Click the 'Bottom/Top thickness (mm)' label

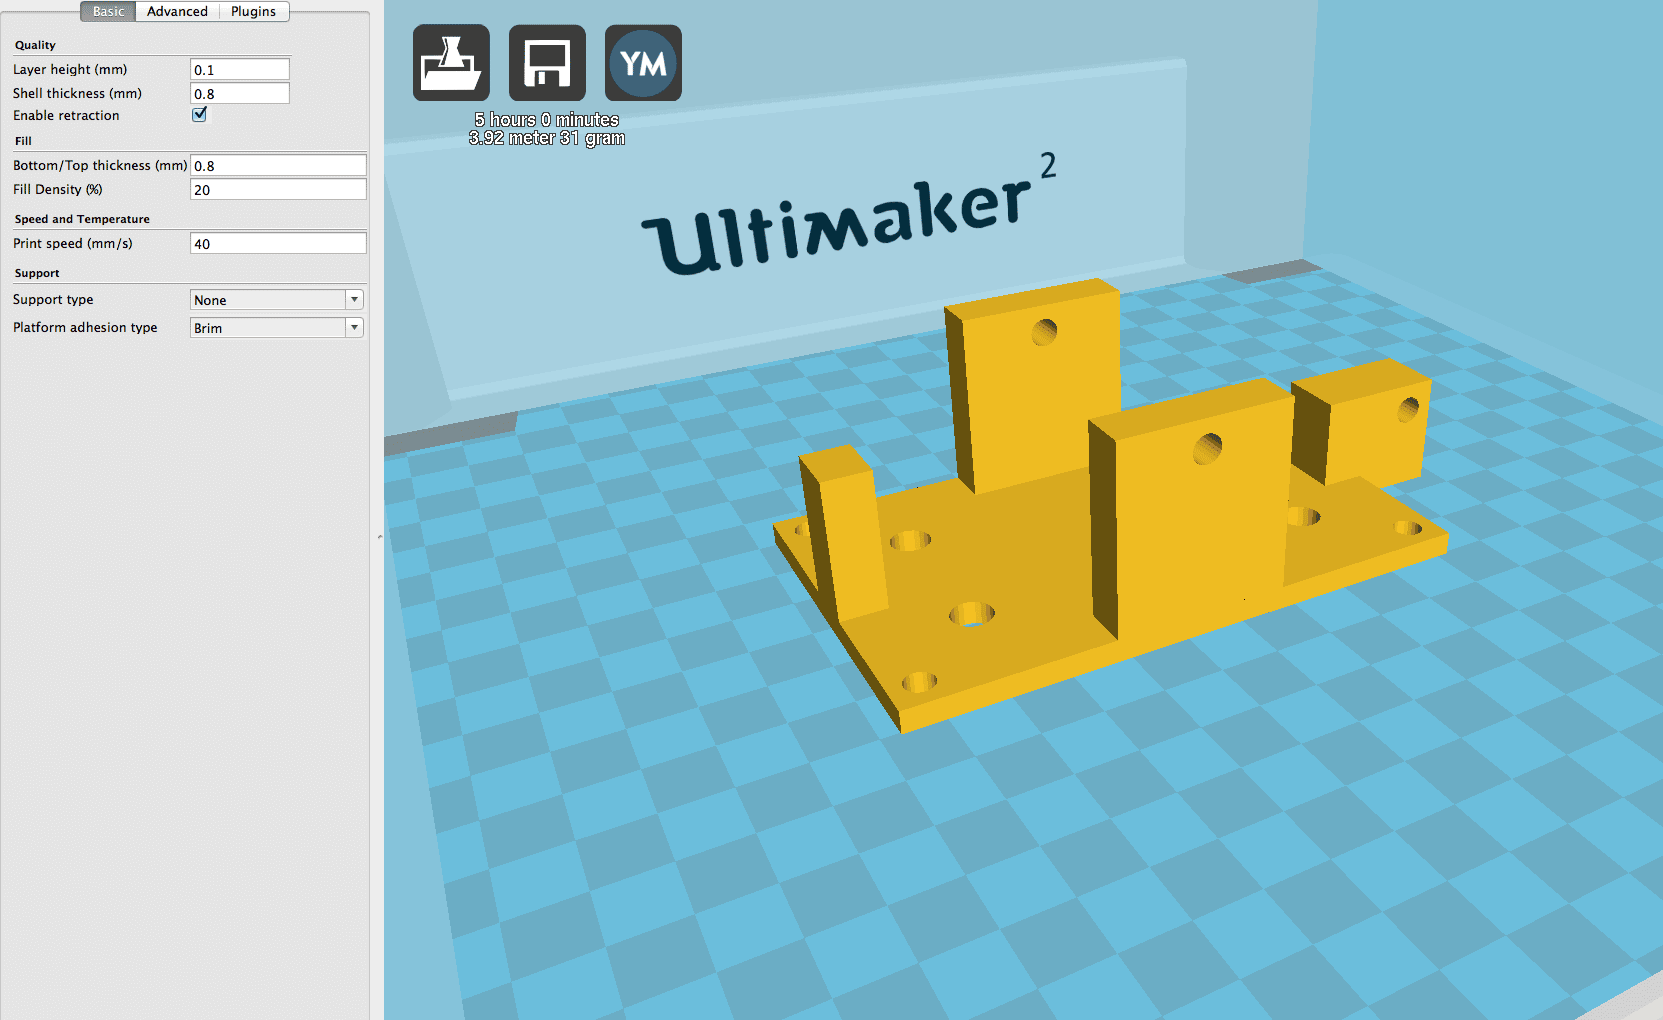click(100, 165)
